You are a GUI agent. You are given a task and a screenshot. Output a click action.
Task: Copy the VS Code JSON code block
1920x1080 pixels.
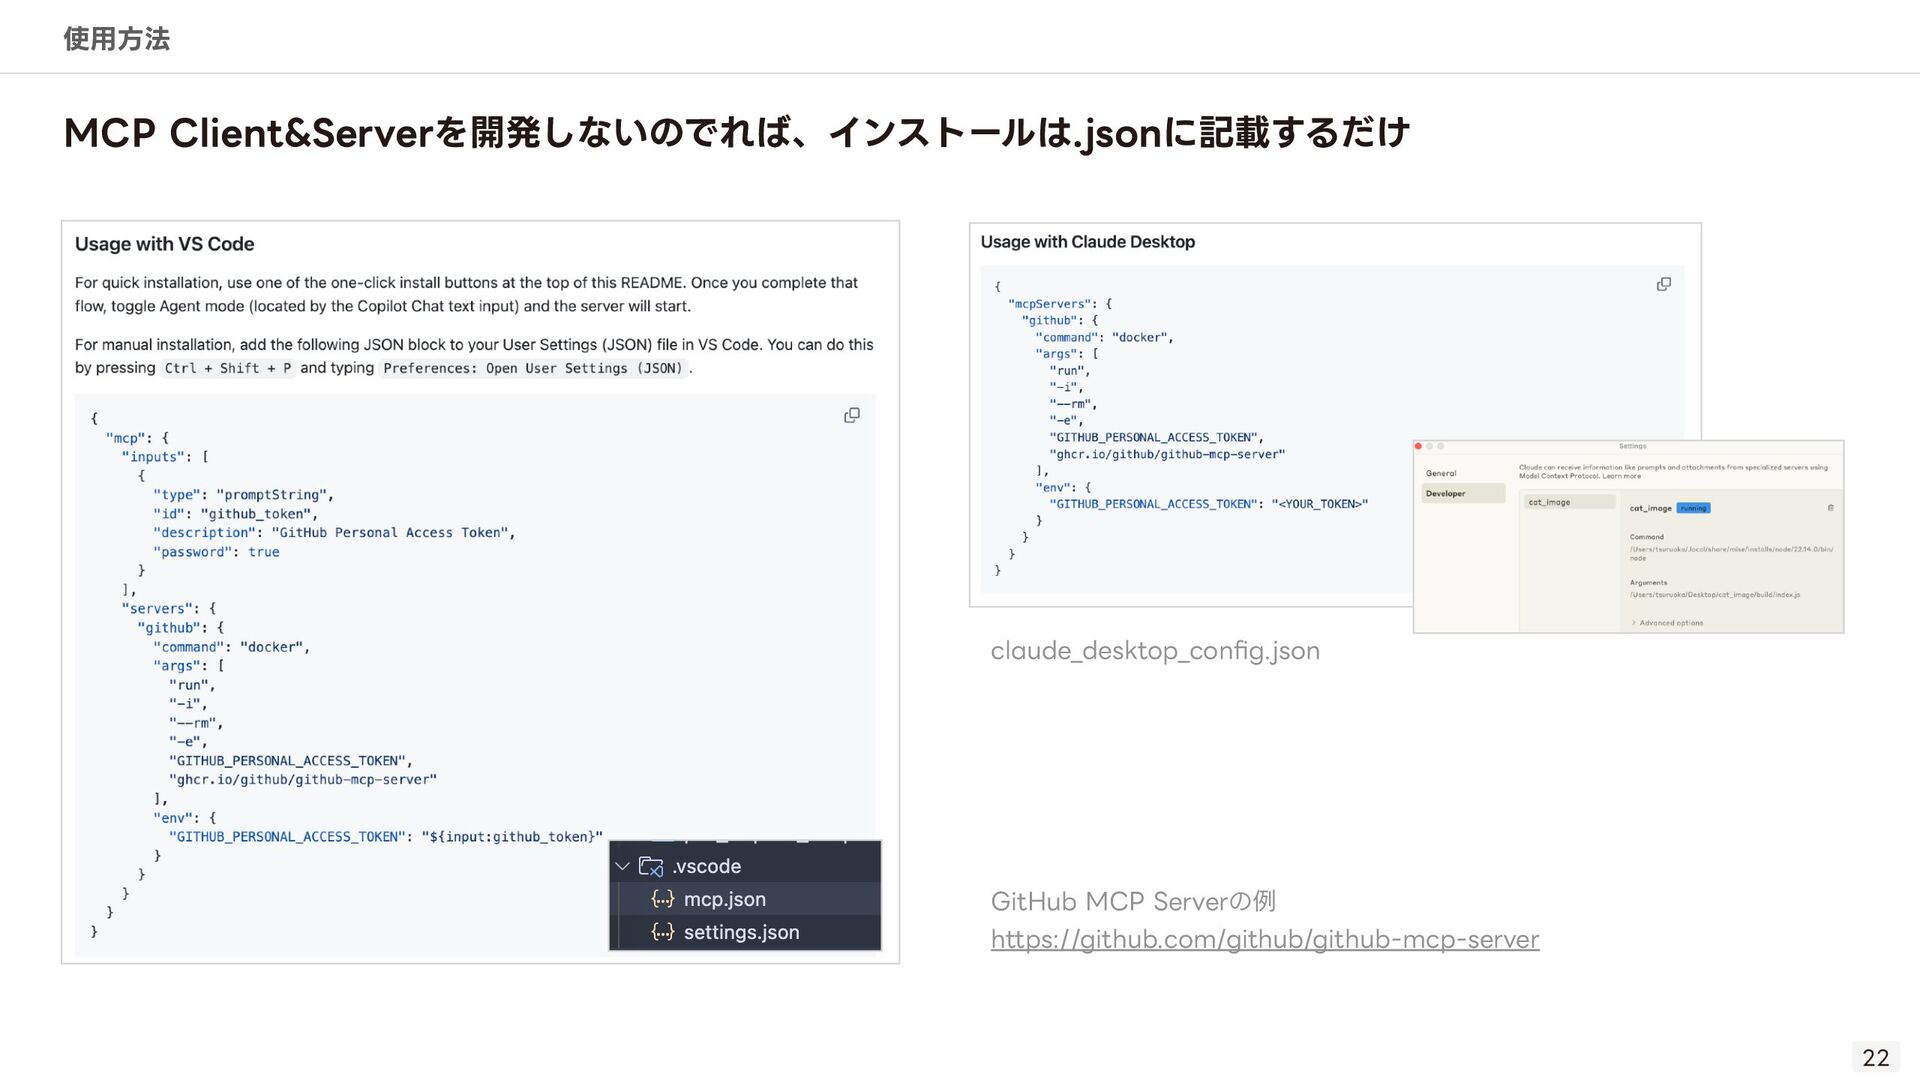click(852, 415)
